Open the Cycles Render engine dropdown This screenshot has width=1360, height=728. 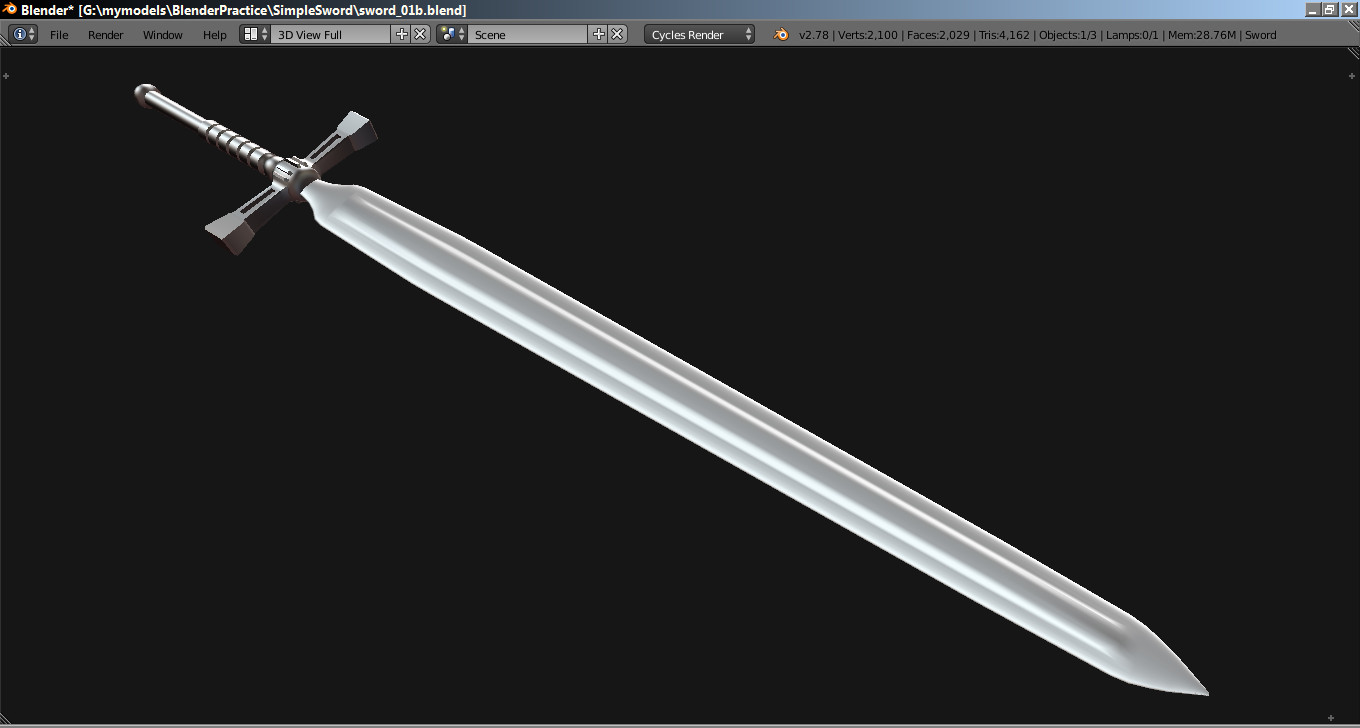click(x=697, y=33)
